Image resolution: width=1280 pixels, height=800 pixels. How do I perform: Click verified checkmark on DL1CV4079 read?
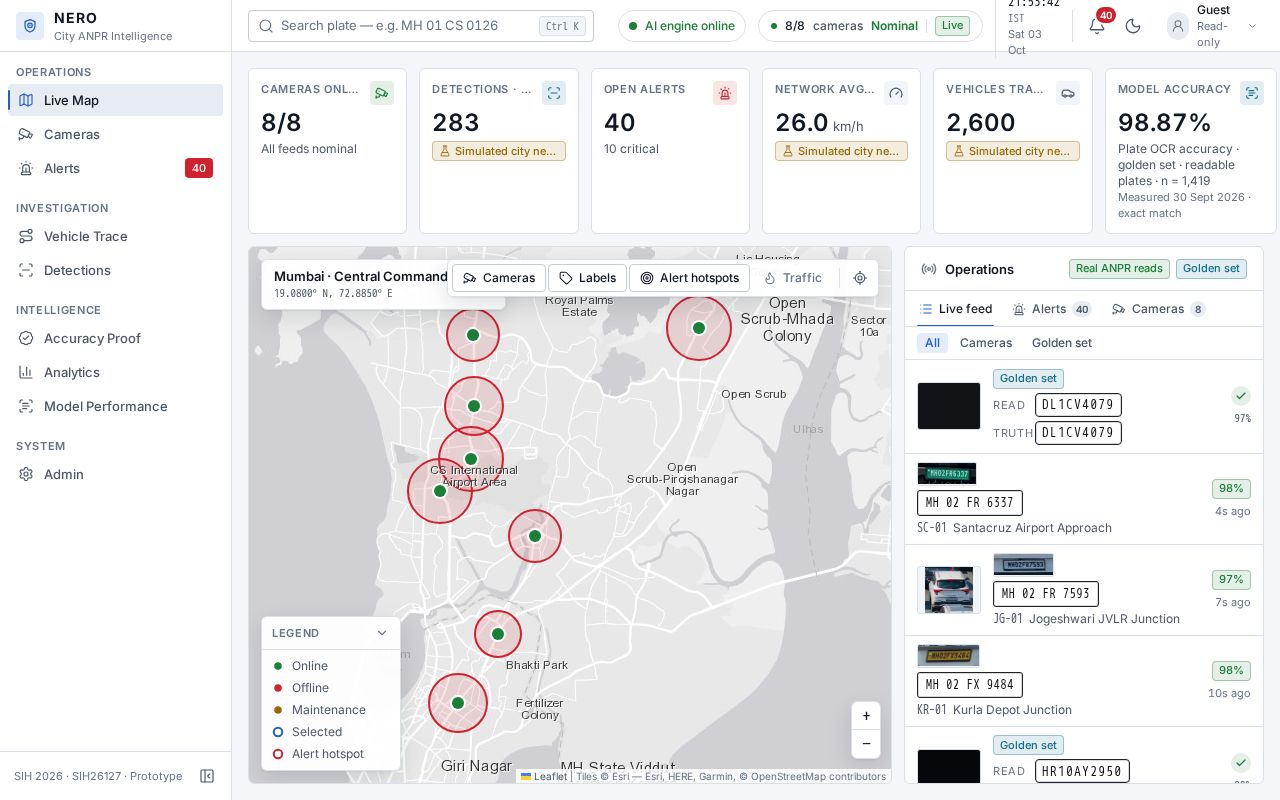tap(1241, 396)
